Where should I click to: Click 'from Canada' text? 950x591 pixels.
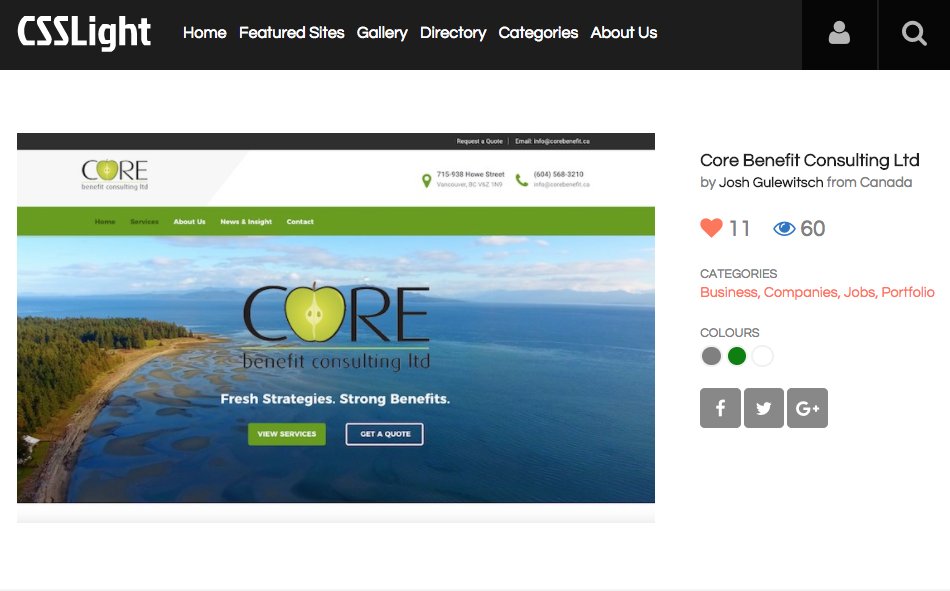[869, 182]
